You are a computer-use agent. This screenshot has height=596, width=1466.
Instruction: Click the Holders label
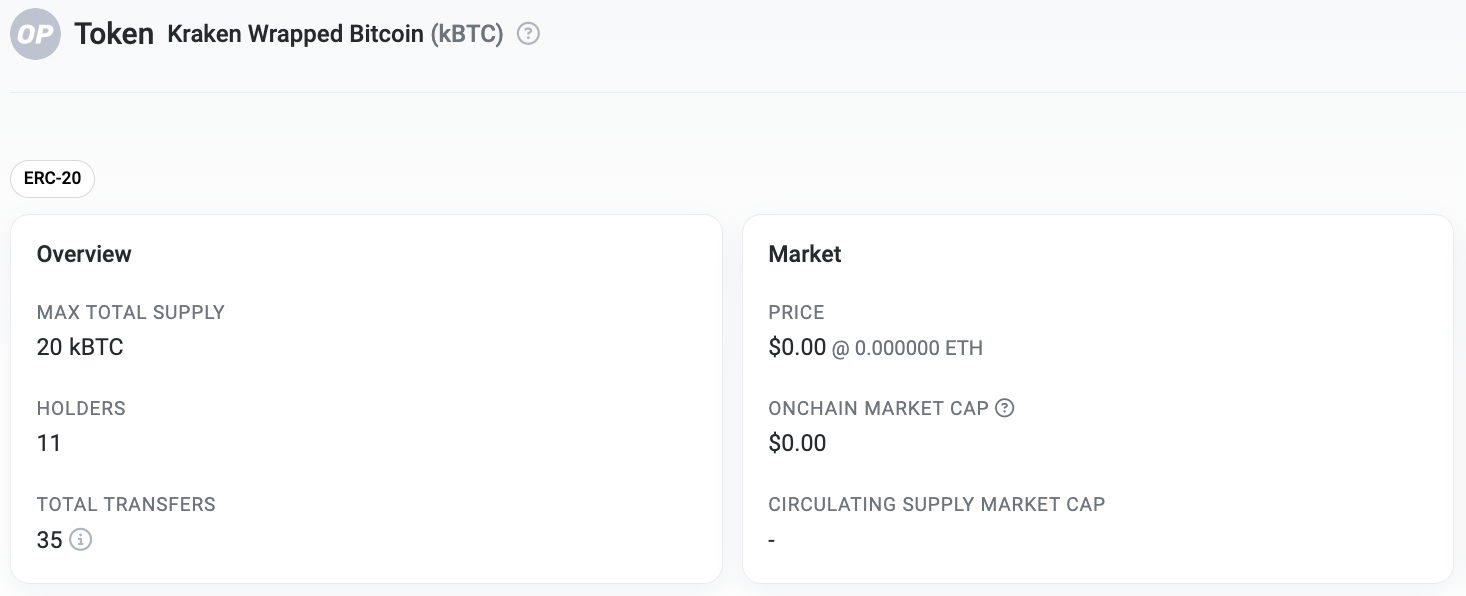tap(81, 408)
